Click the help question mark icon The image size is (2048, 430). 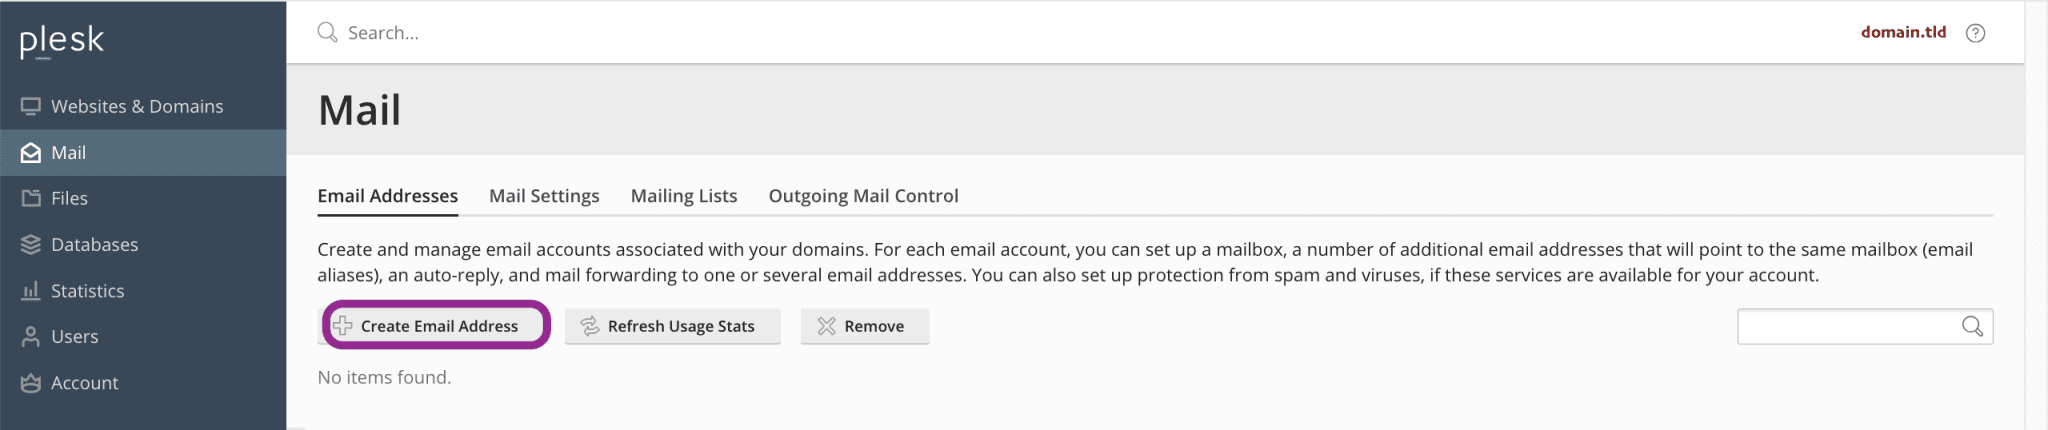point(1975,33)
